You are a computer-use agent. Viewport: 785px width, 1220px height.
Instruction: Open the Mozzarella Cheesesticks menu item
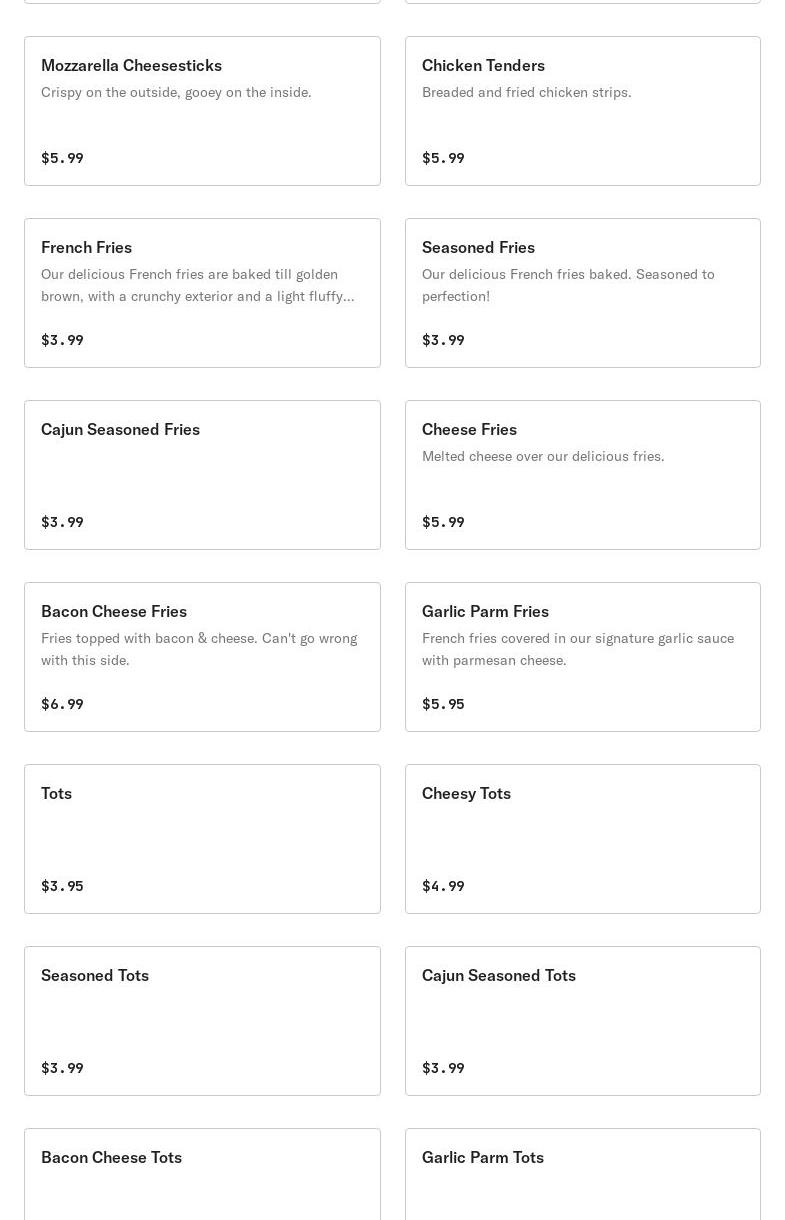pos(202,111)
